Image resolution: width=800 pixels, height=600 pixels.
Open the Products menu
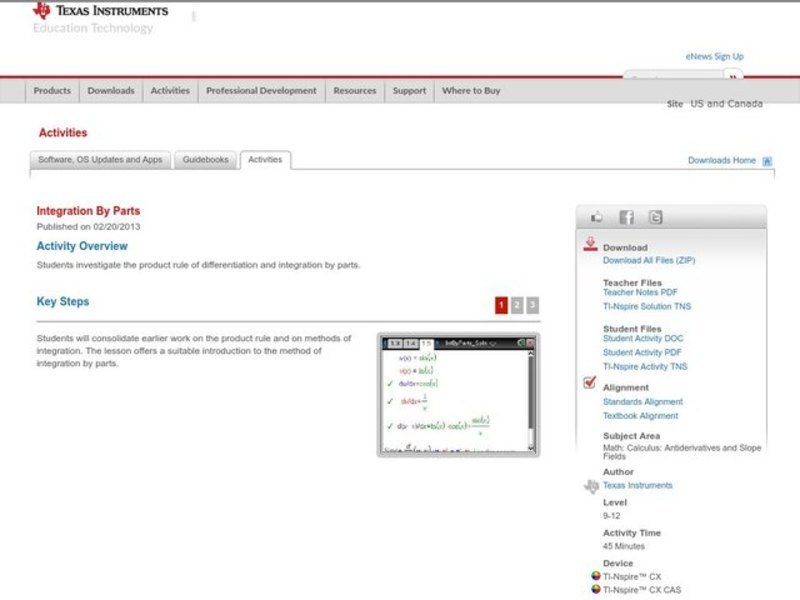coord(52,91)
